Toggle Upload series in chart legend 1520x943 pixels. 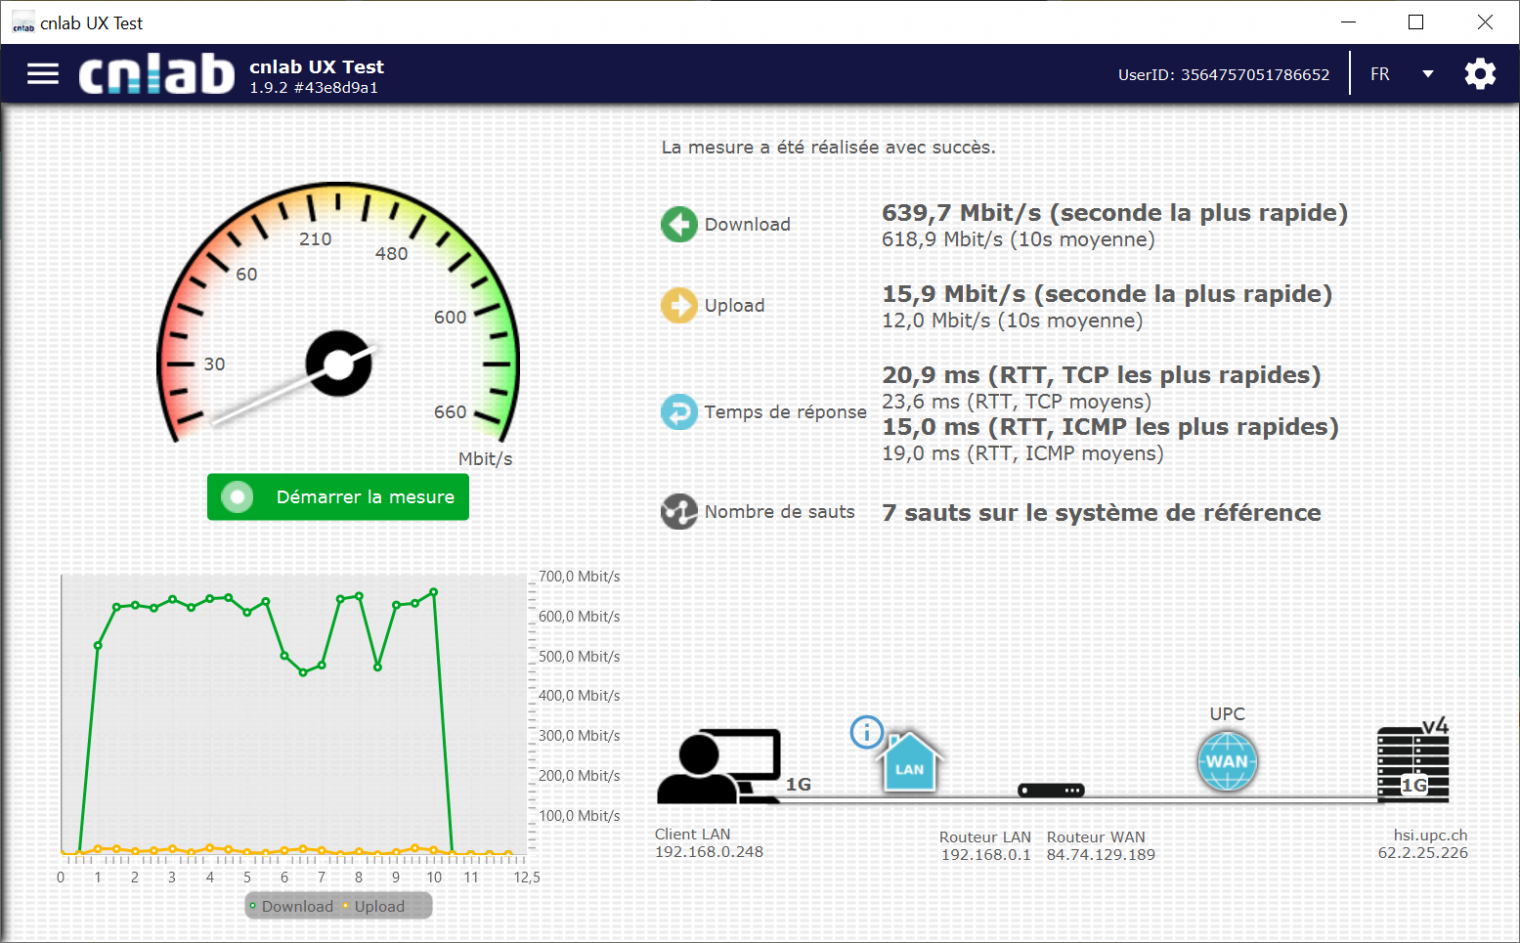click(374, 906)
